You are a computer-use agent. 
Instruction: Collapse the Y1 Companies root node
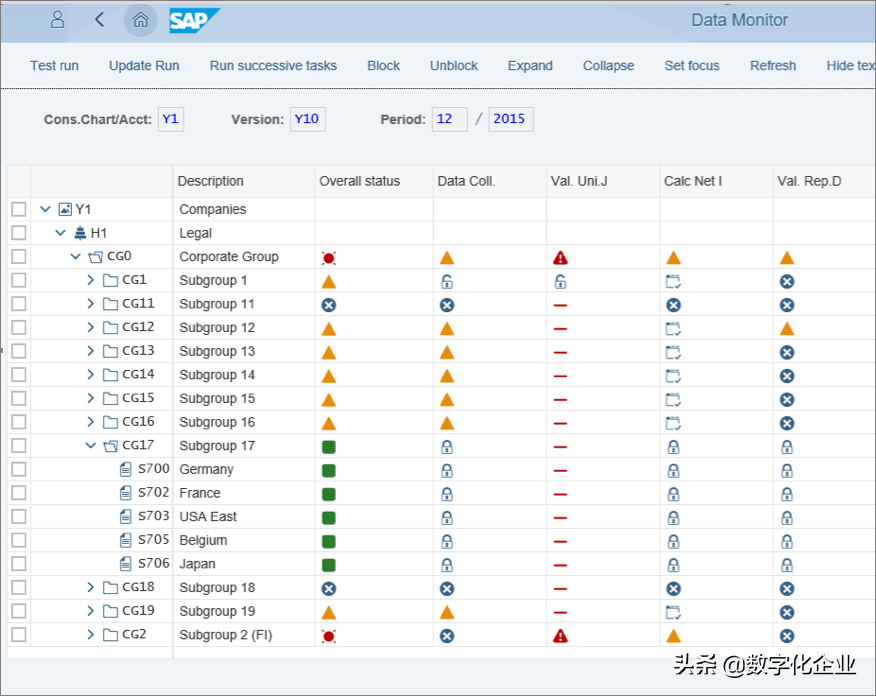(x=45, y=210)
